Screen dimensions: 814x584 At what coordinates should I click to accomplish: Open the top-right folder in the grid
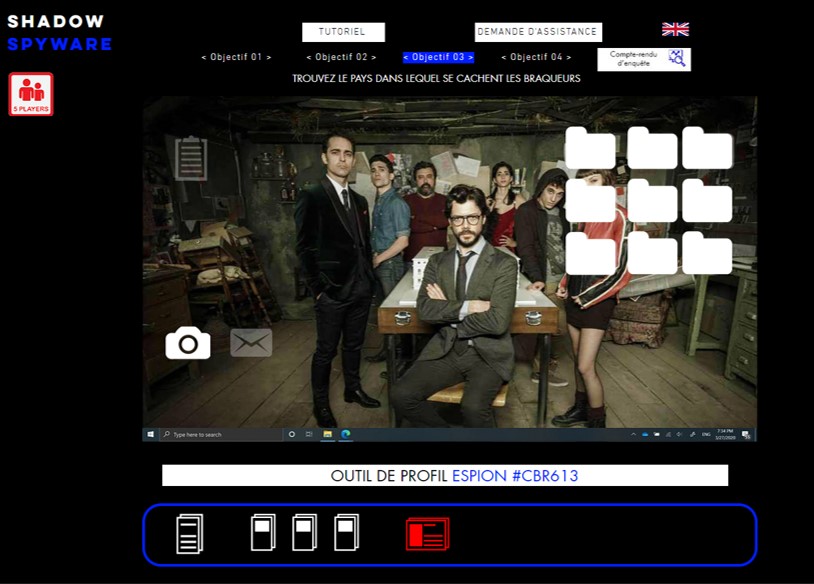707,148
